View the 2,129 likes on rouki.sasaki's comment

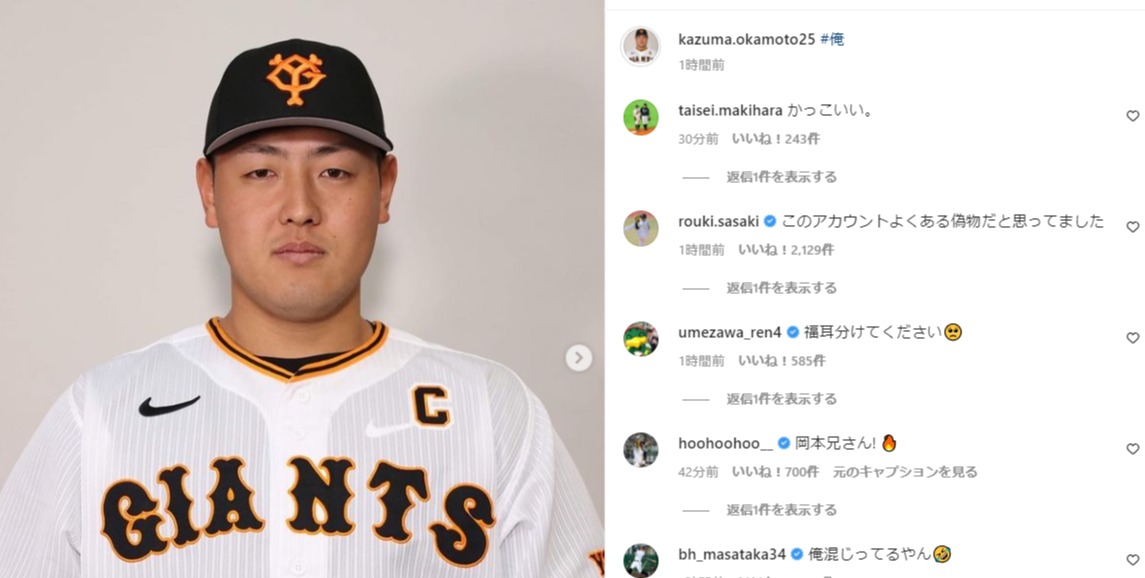pos(786,250)
